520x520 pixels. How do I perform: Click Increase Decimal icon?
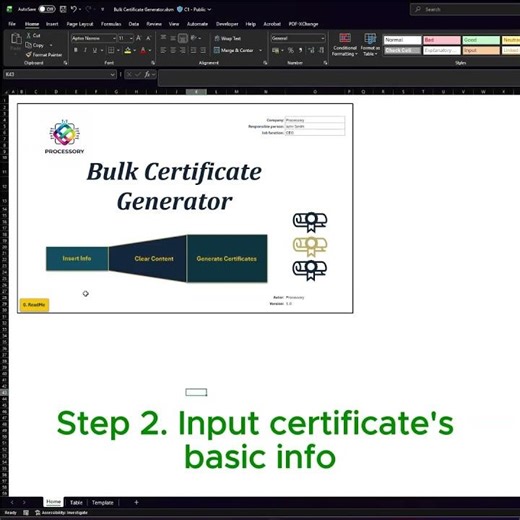(311, 50)
